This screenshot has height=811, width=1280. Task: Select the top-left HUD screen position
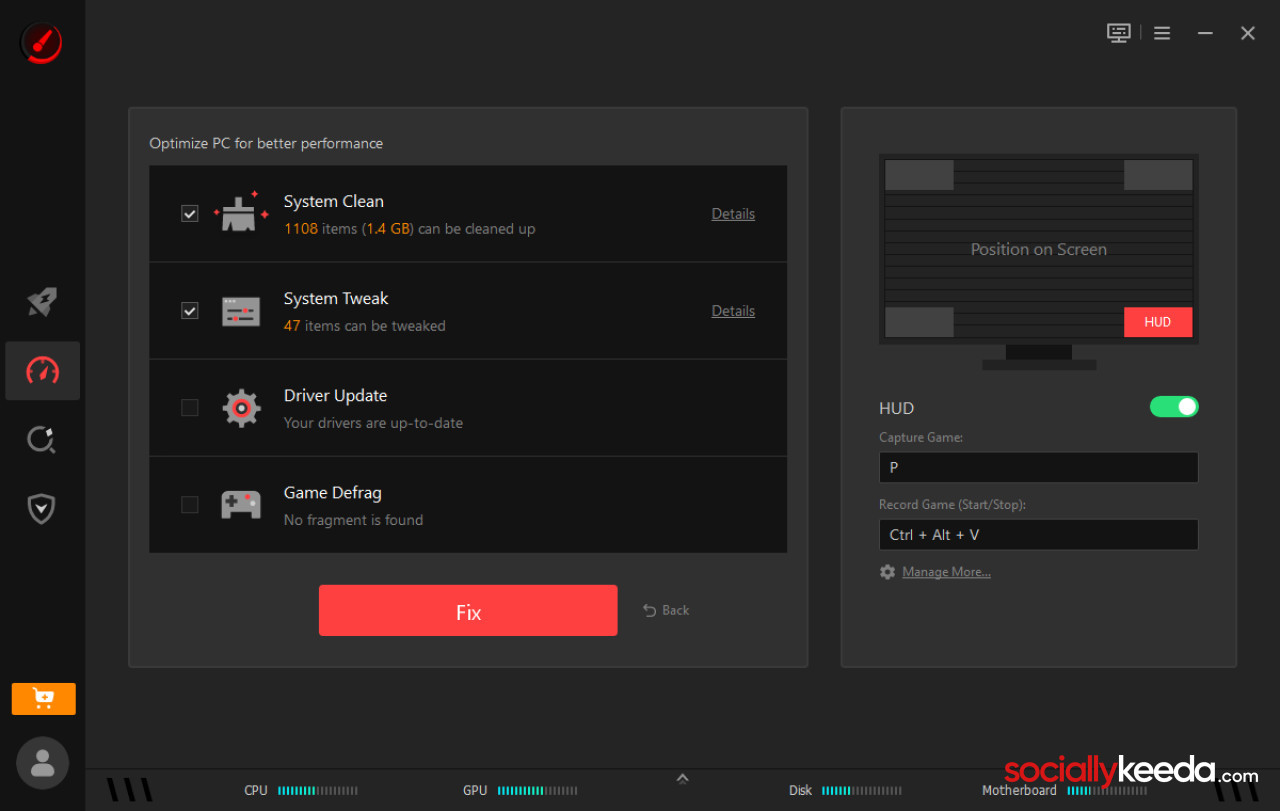[x=919, y=175]
